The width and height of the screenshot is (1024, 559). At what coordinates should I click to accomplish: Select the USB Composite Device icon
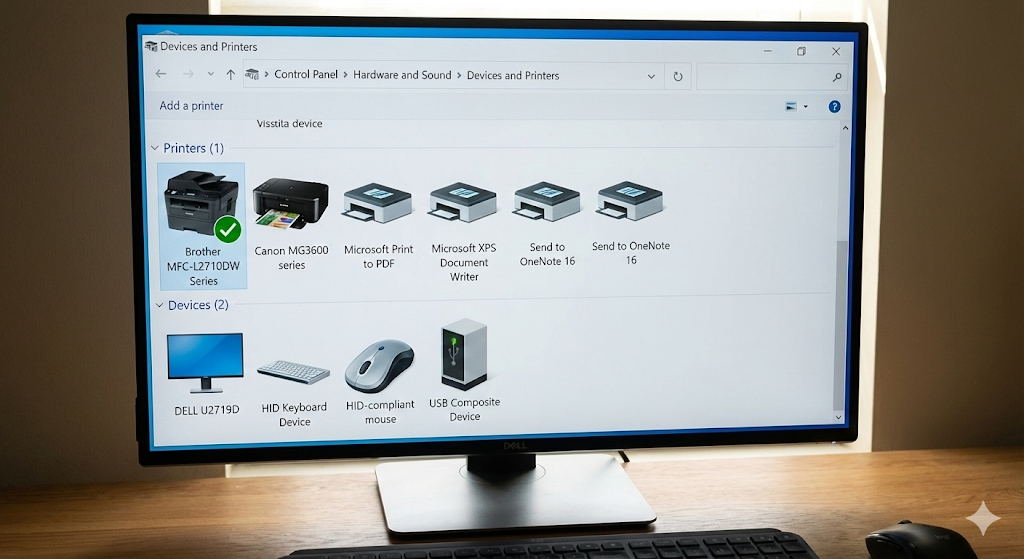click(x=464, y=355)
